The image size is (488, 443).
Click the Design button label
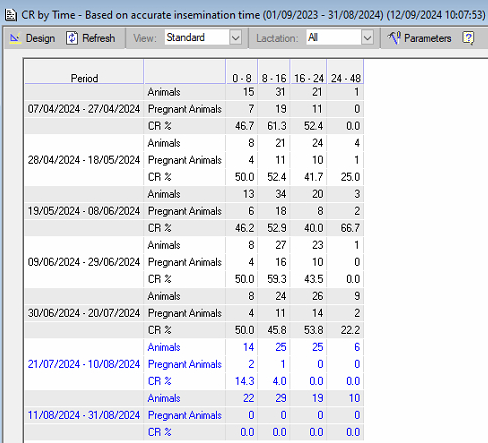40,38
